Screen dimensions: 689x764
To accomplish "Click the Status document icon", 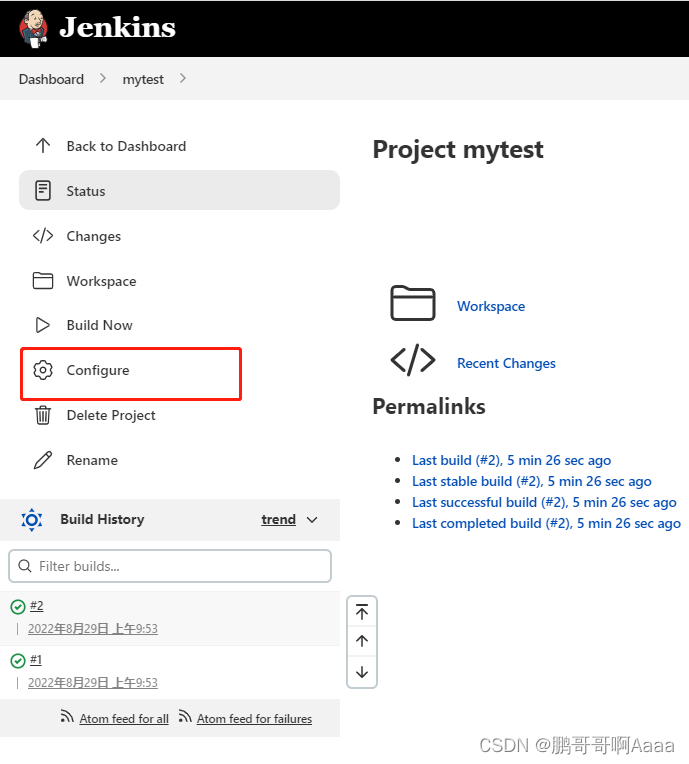I will coord(43,191).
